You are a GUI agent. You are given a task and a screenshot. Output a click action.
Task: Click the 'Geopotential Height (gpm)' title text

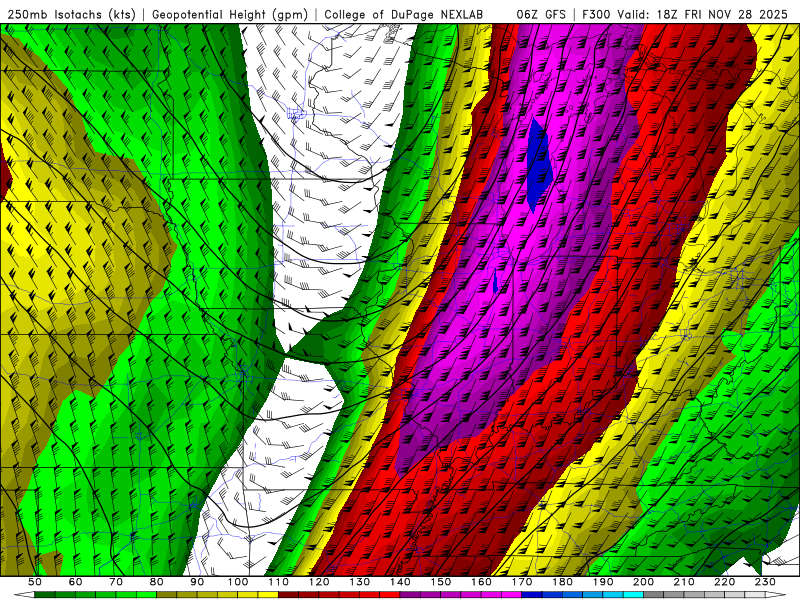(230, 15)
